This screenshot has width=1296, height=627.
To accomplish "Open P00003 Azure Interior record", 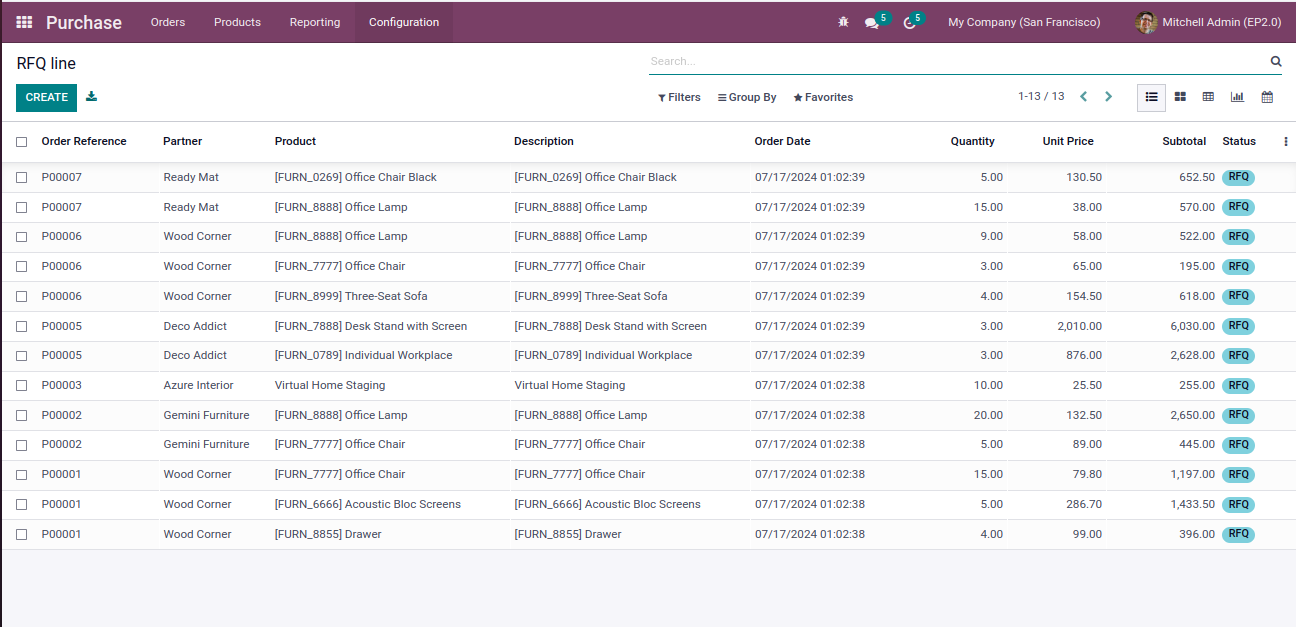I will (x=648, y=385).
